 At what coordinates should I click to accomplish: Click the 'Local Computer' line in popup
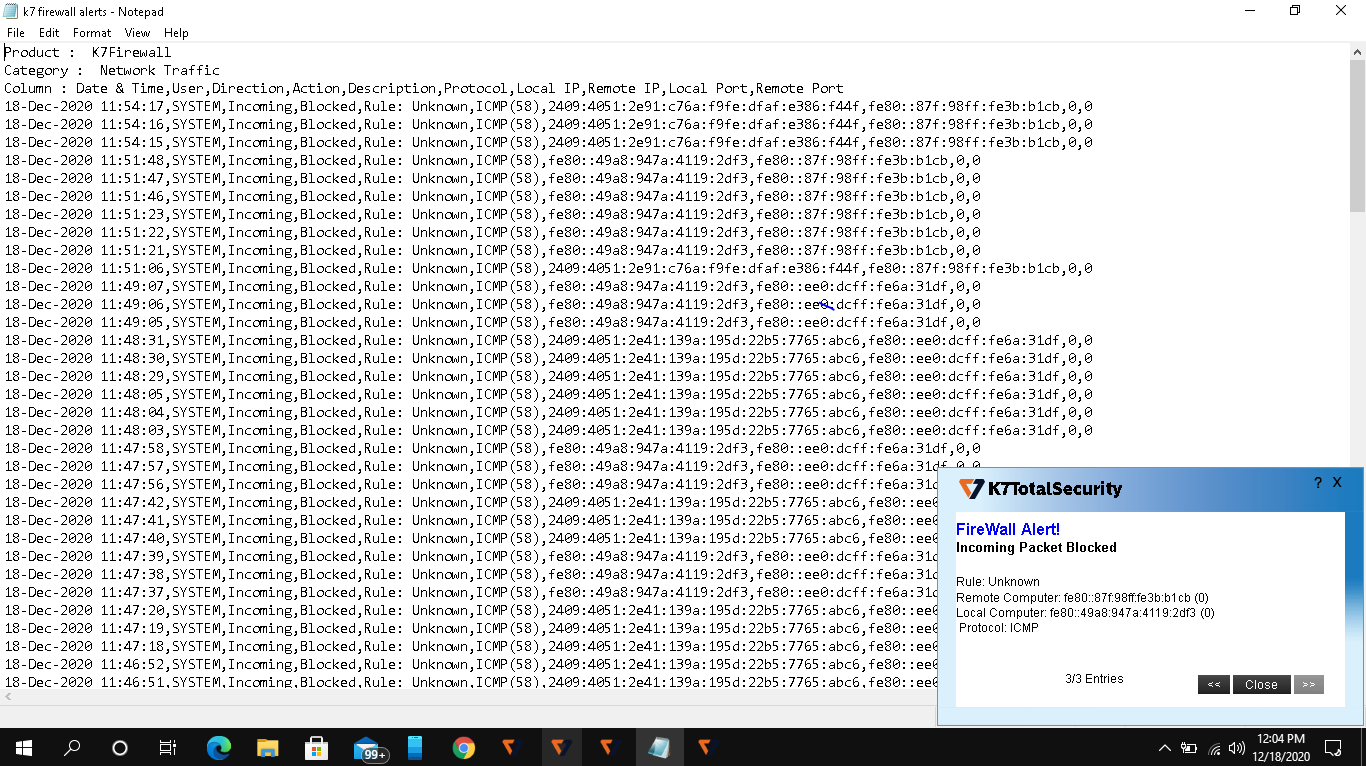pos(1085,613)
